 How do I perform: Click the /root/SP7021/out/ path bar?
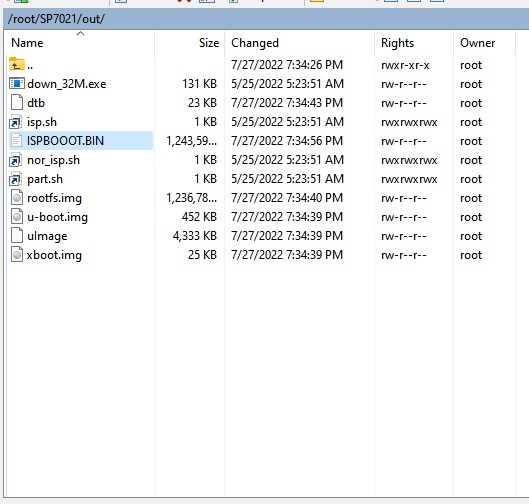click(266, 19)
